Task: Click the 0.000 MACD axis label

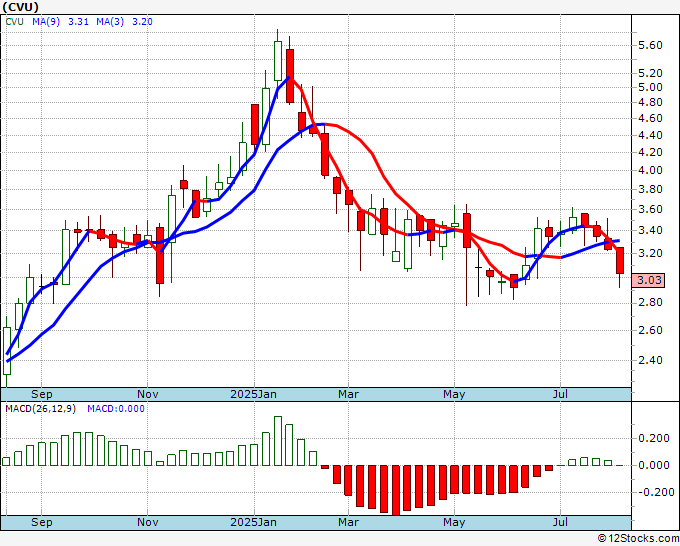Action: click(654, 466)
